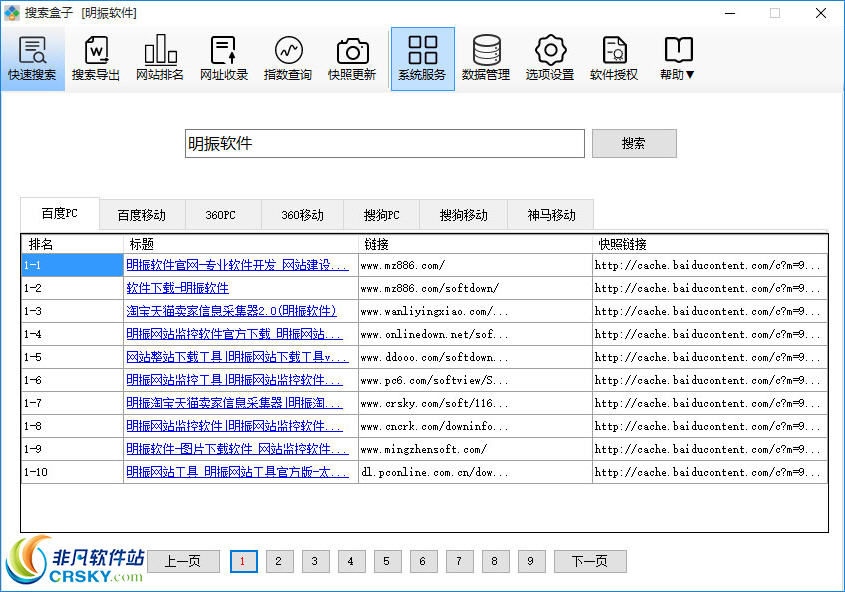The width and height of the screenshot is (845, 592).
Task: Jump to page 8
Action: click(x=496, y=561)
